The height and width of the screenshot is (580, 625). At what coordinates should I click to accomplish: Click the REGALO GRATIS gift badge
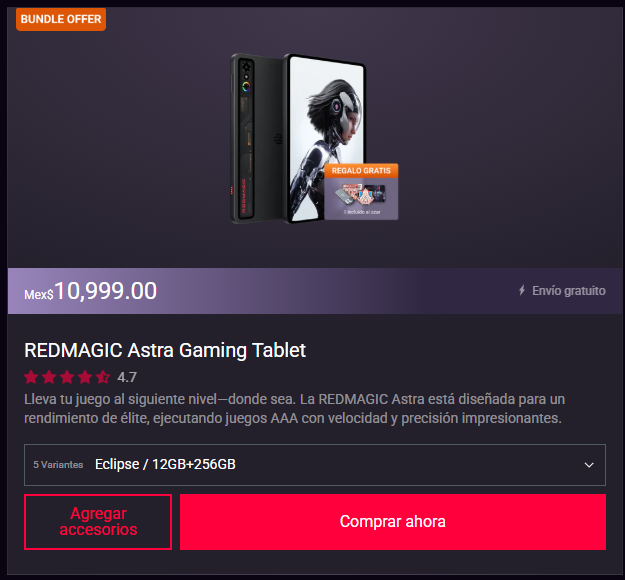[361, 191]
